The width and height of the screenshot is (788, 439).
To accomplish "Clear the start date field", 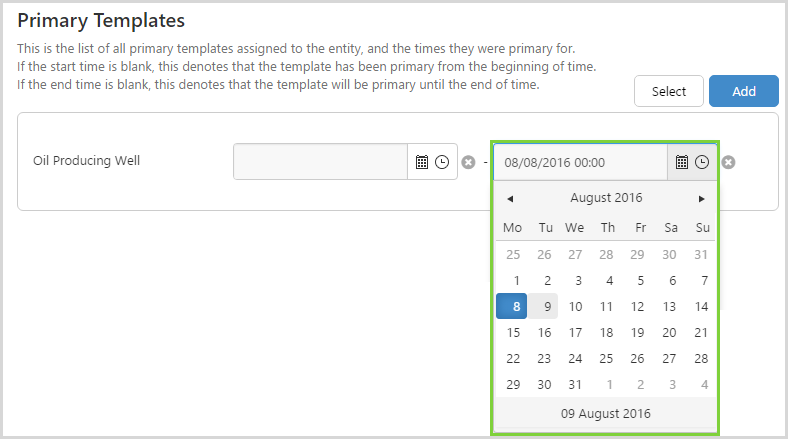I will pos(468,162).
